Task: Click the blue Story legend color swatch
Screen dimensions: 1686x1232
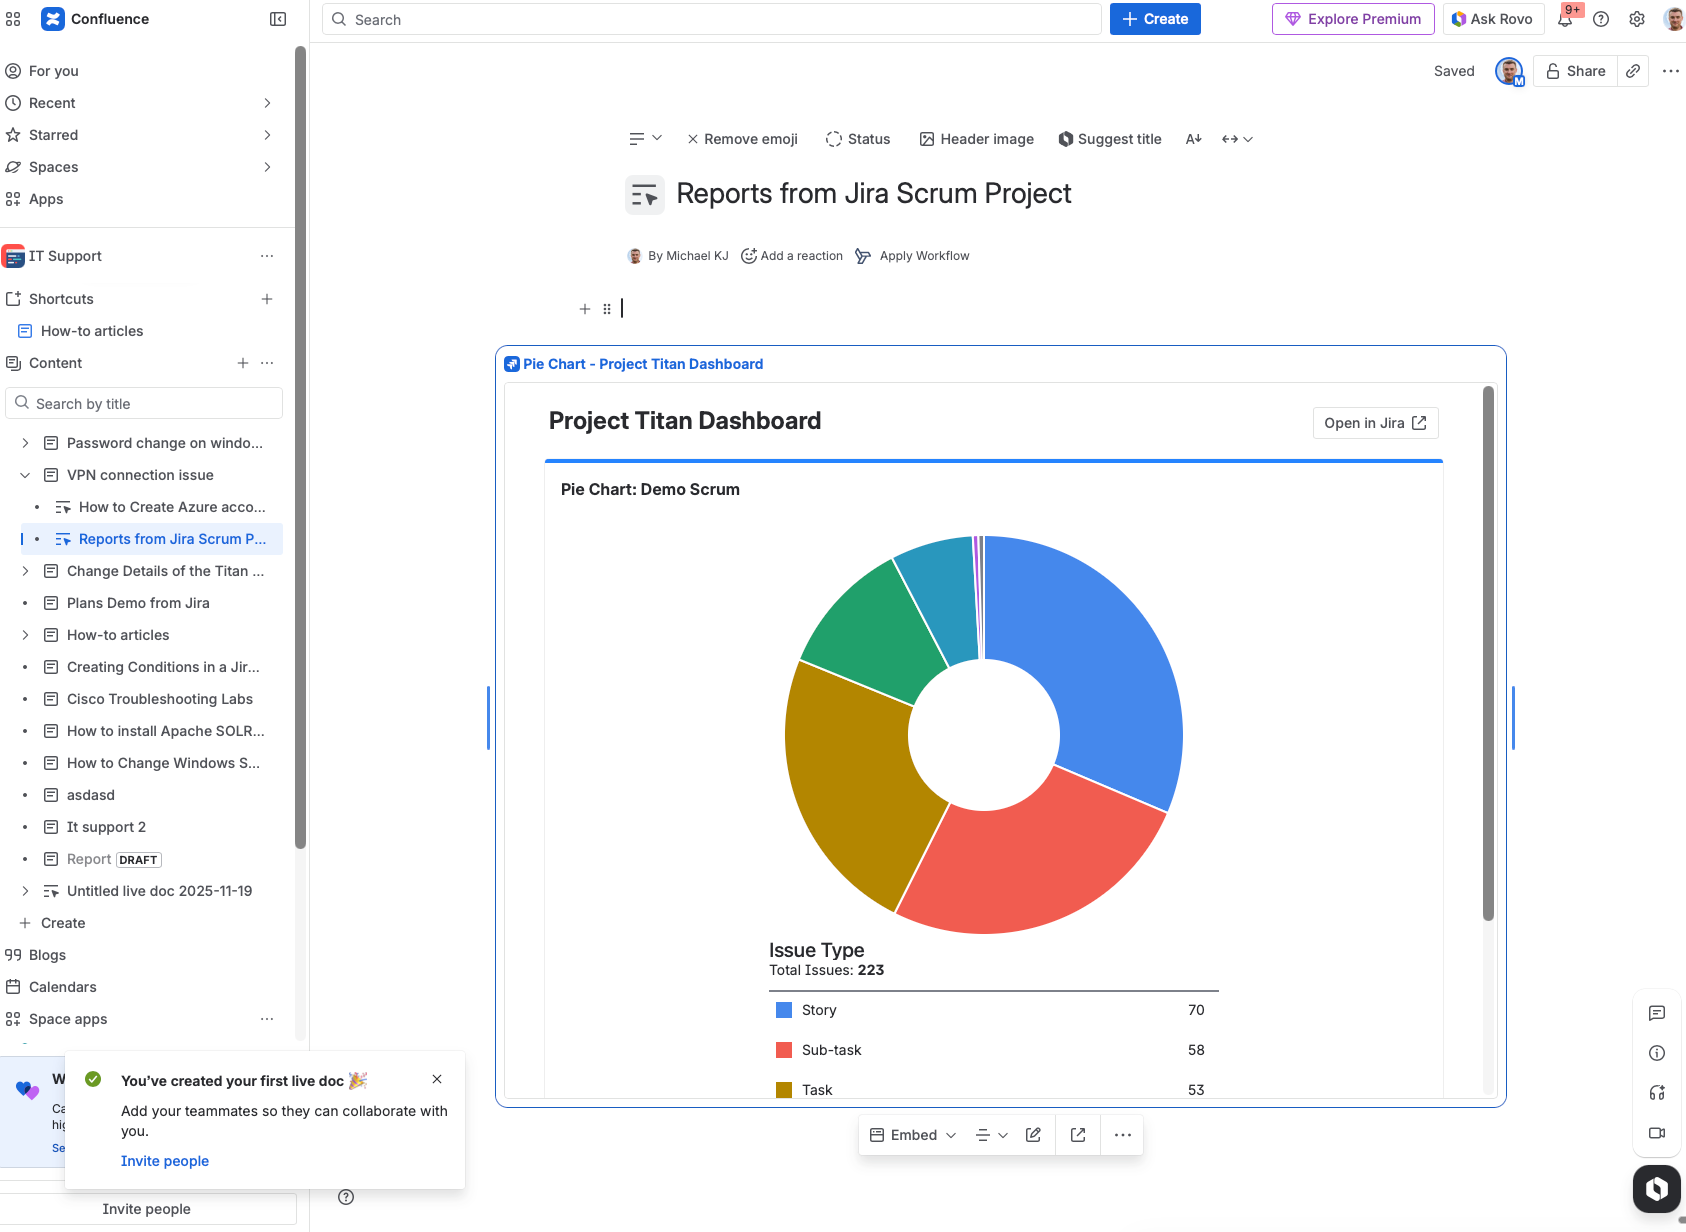Action: 784,1010
